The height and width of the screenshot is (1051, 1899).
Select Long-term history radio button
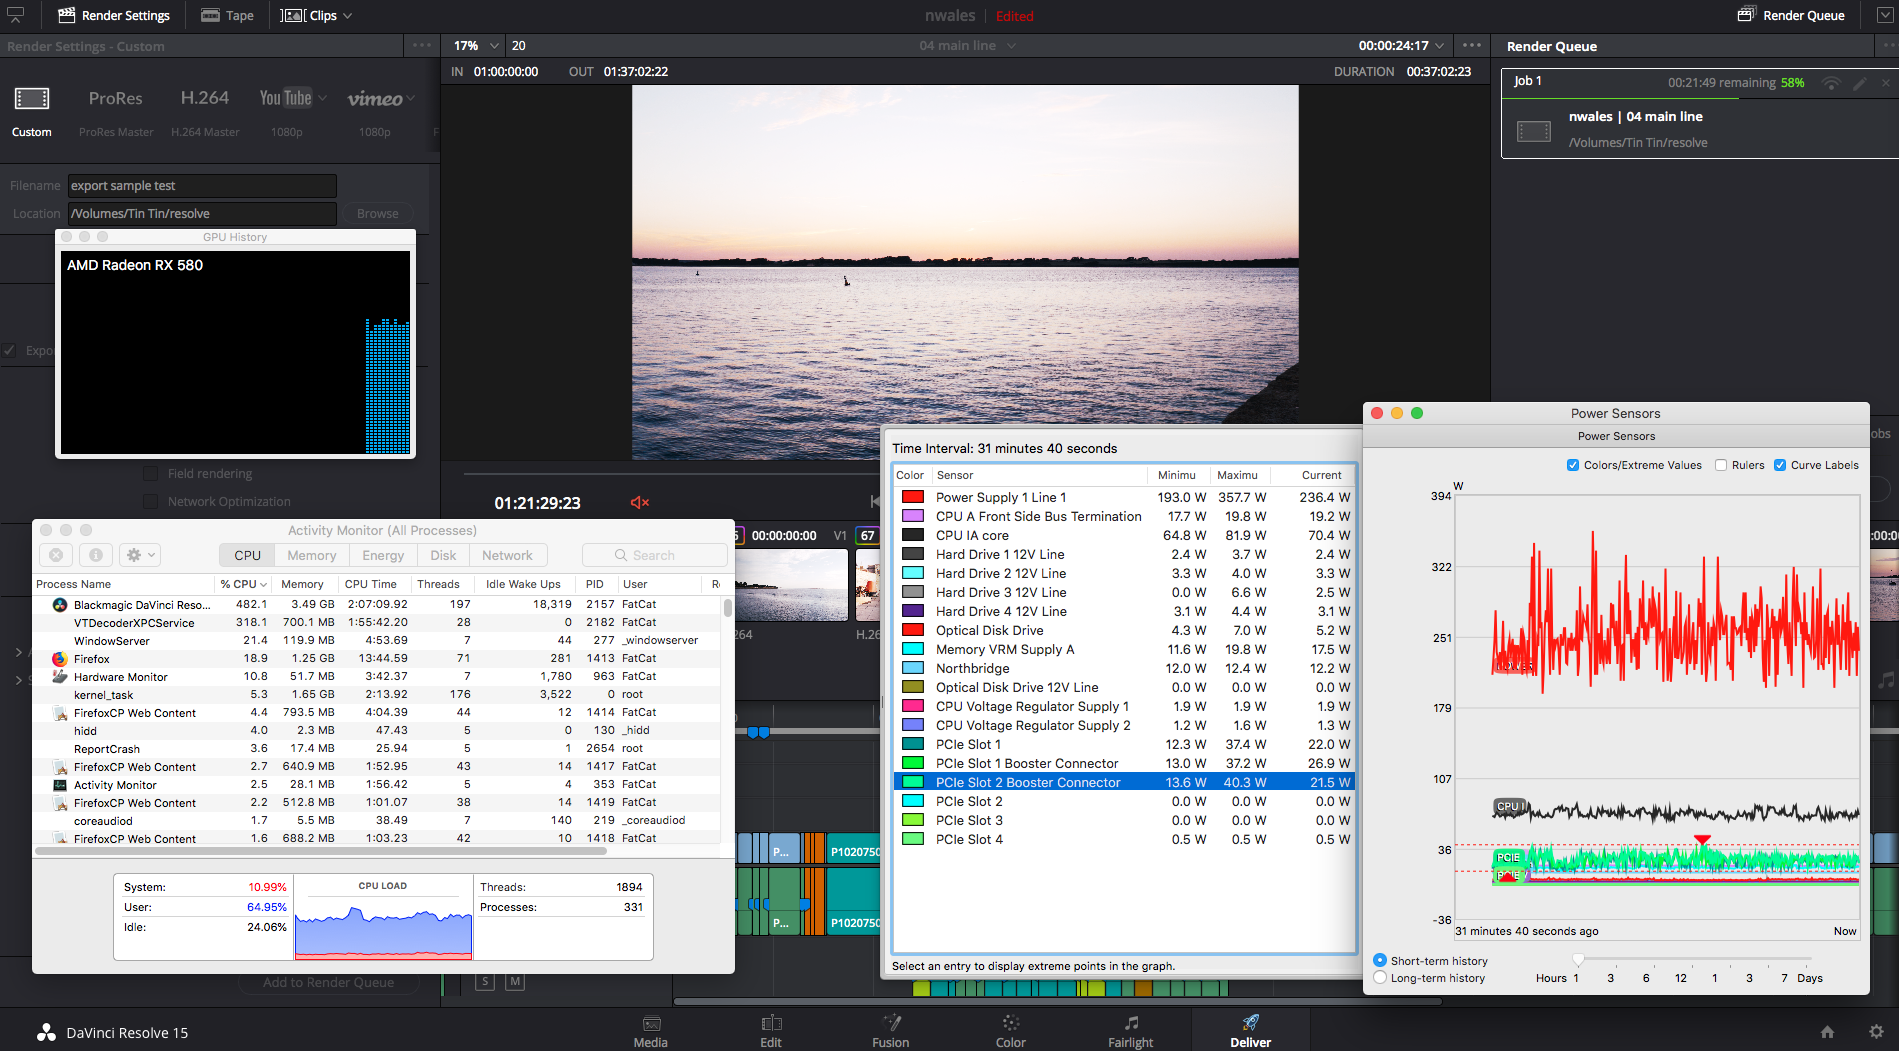tap(1380, 978)
